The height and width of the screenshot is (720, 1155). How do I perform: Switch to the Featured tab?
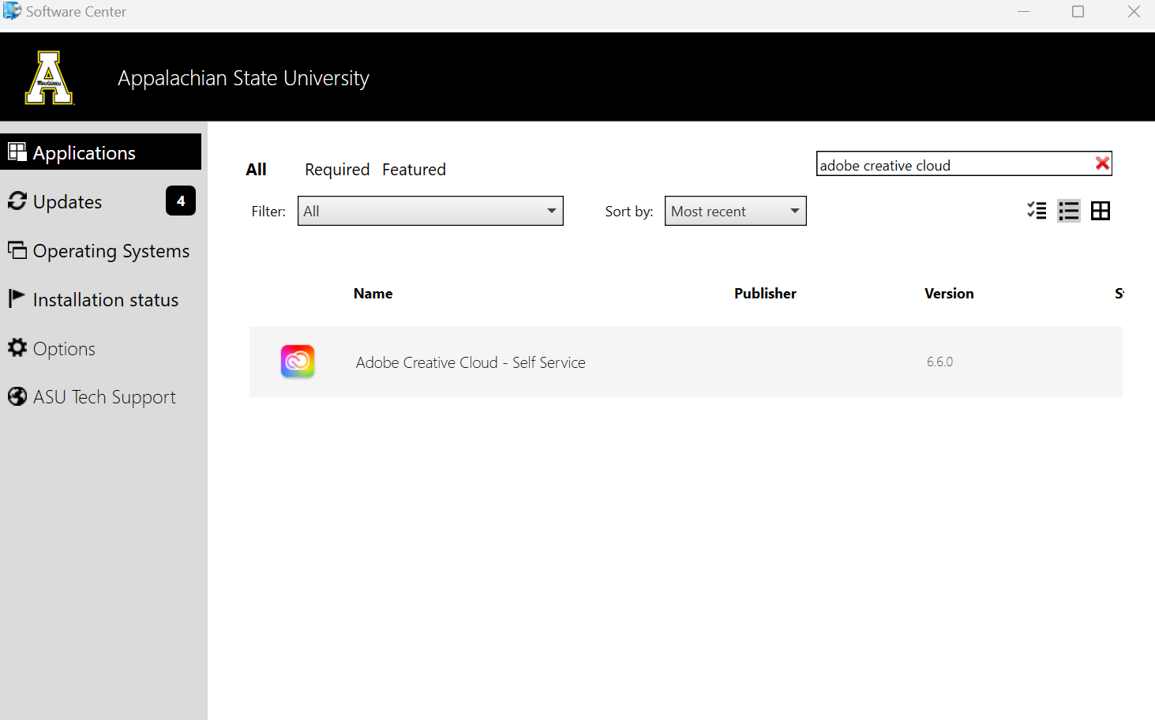414,170
